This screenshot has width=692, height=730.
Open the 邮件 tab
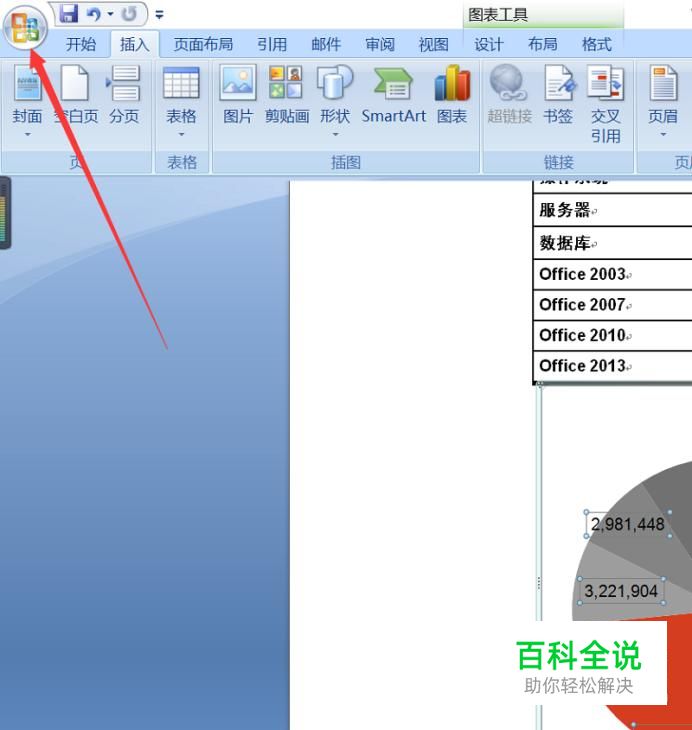coord(326,45)
